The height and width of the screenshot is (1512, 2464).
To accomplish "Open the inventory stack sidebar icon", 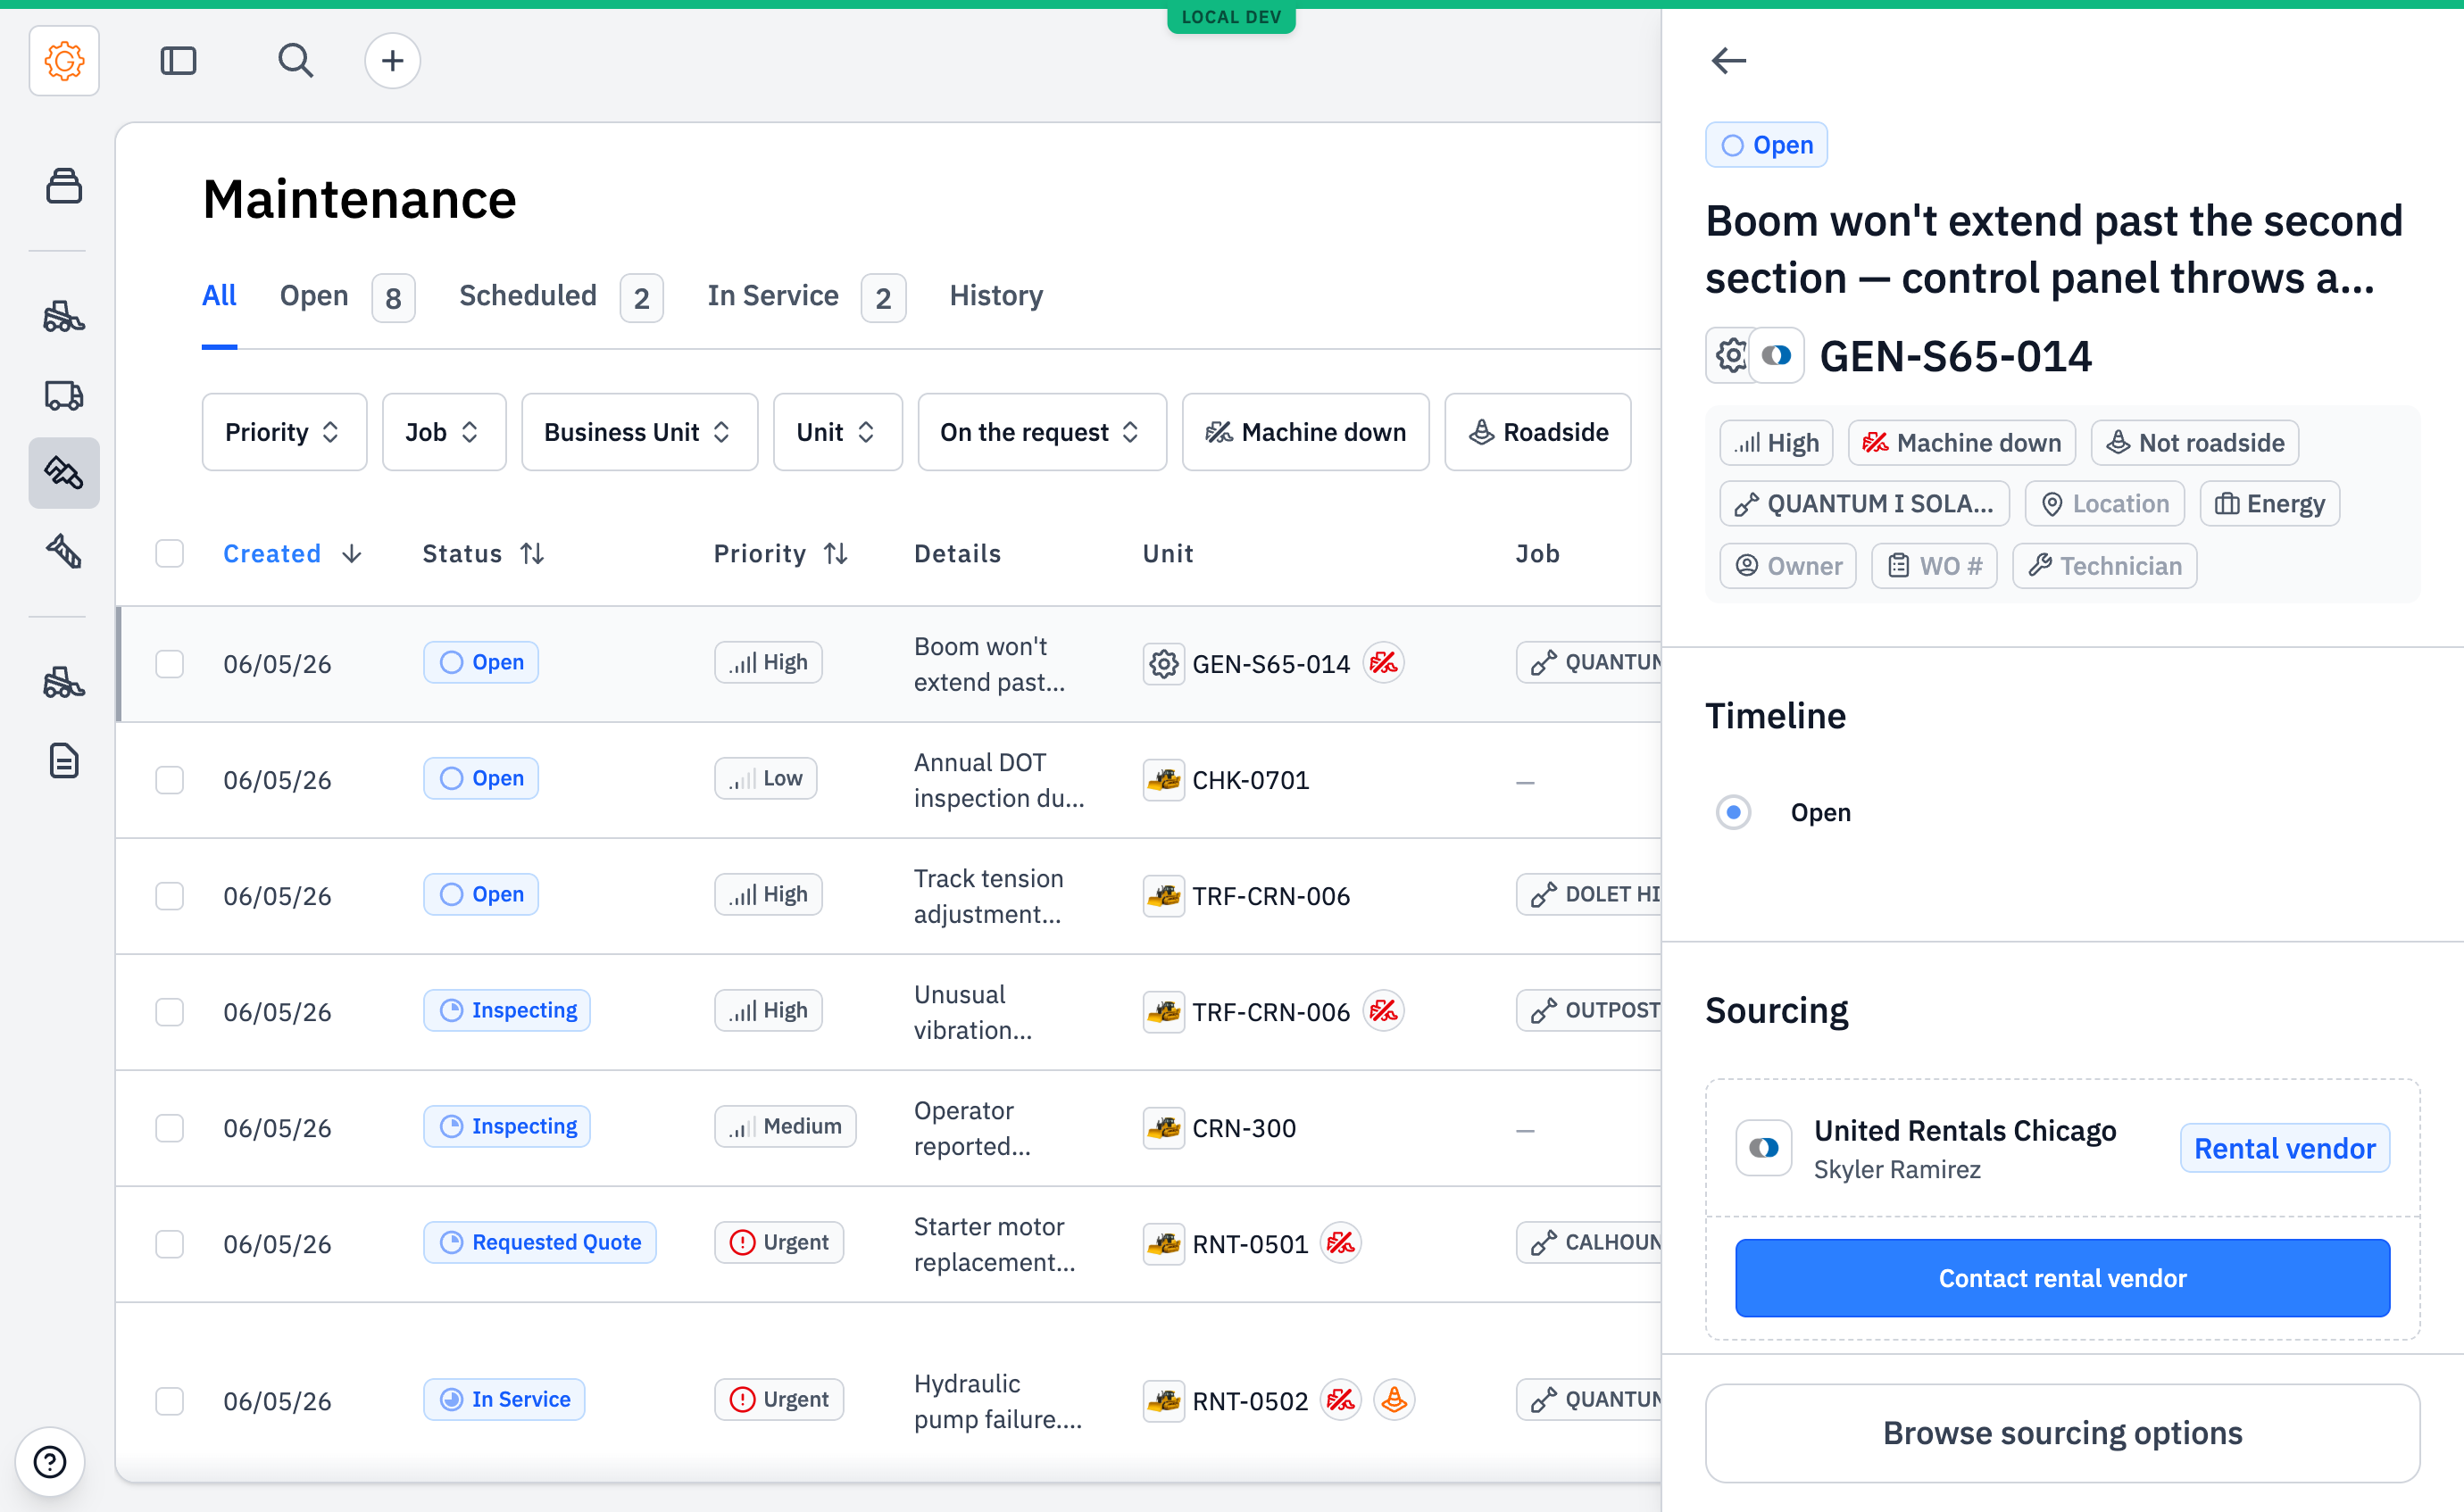I will coord(64,186).
